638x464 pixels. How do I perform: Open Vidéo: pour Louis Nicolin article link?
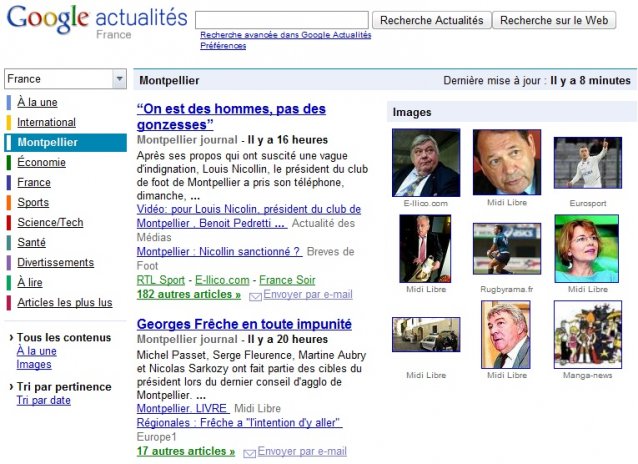click(249, 216)
